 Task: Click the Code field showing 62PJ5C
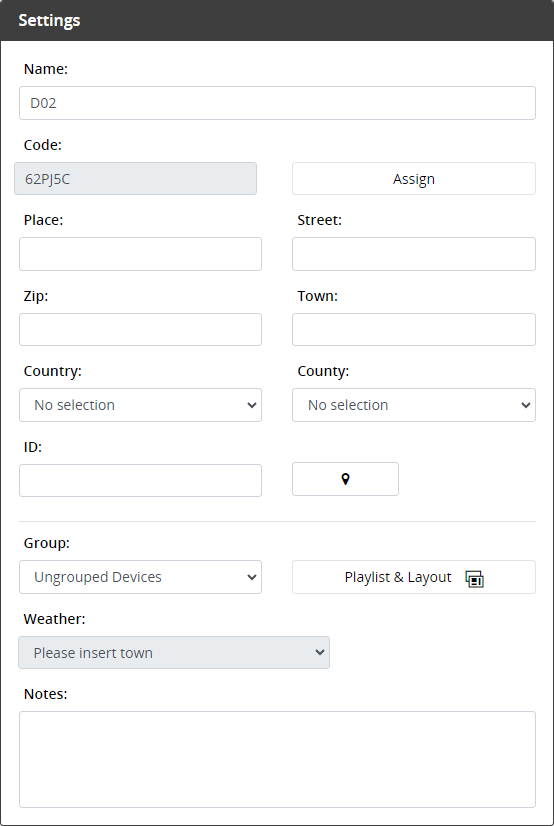(x=135, y=179)
